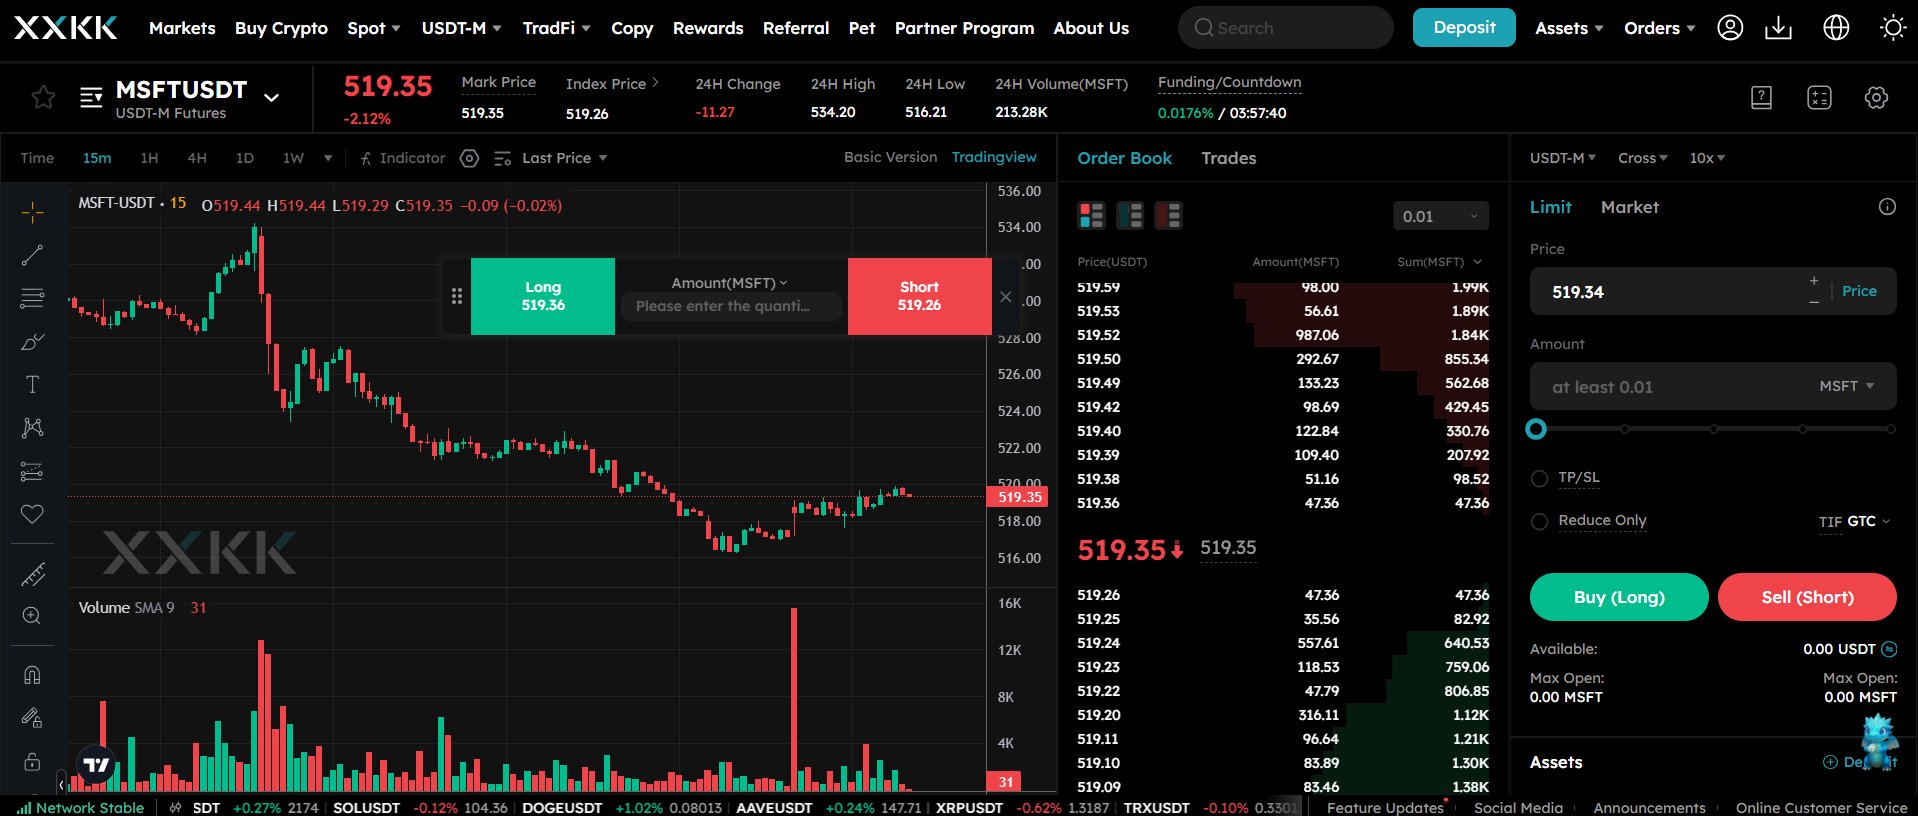Toggle magnet mode on chart
Image resolution: width=1918 pixels, height=816 pixels.
[x=32, y=675]
